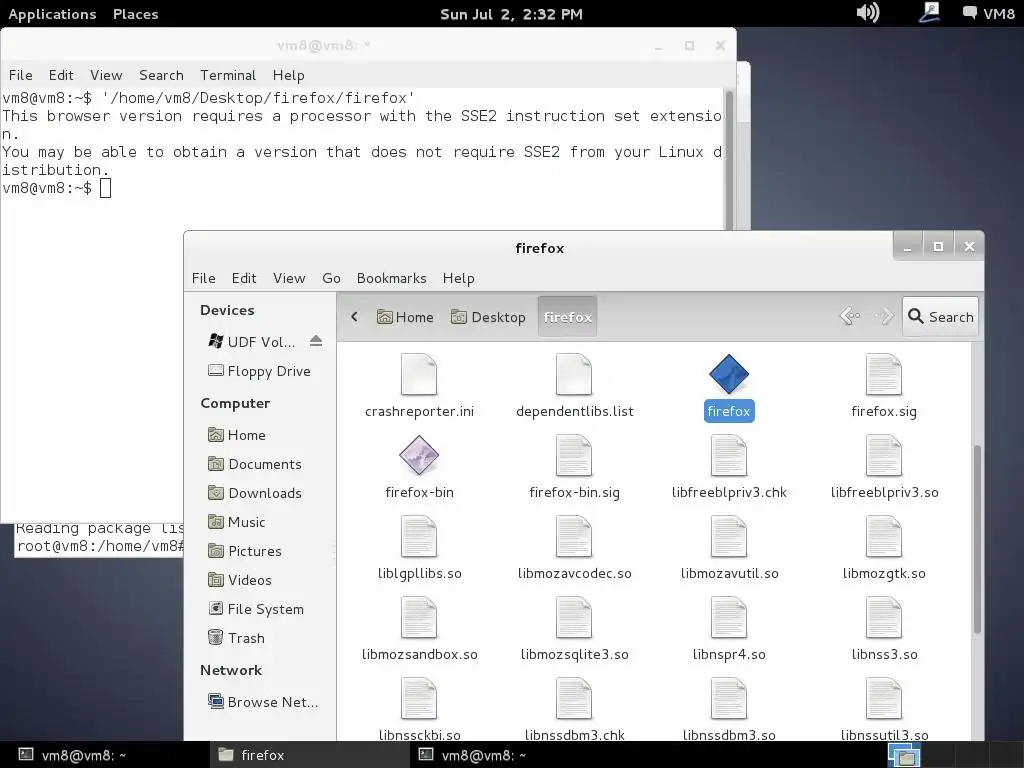Click the crashreporter.ini file icon
This screenshot has width=1024, height=768.
[419, 374]
